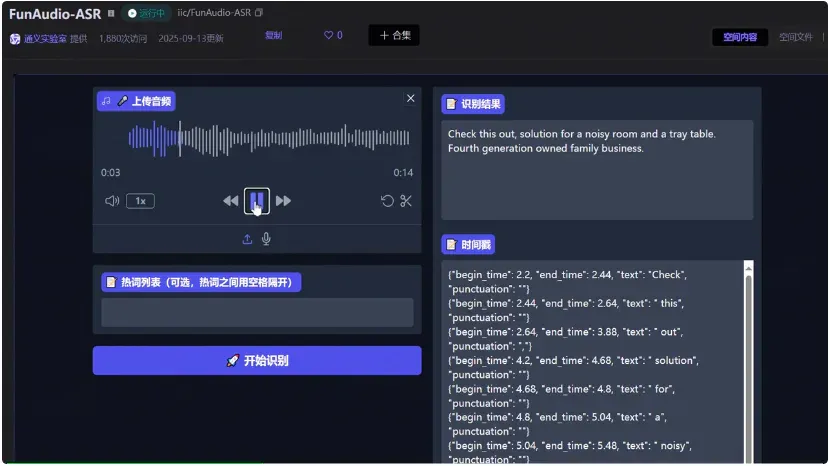Click the 'Check this out' transcript line
The height and width of the screenshot is (466, 829).
(582, 134)
